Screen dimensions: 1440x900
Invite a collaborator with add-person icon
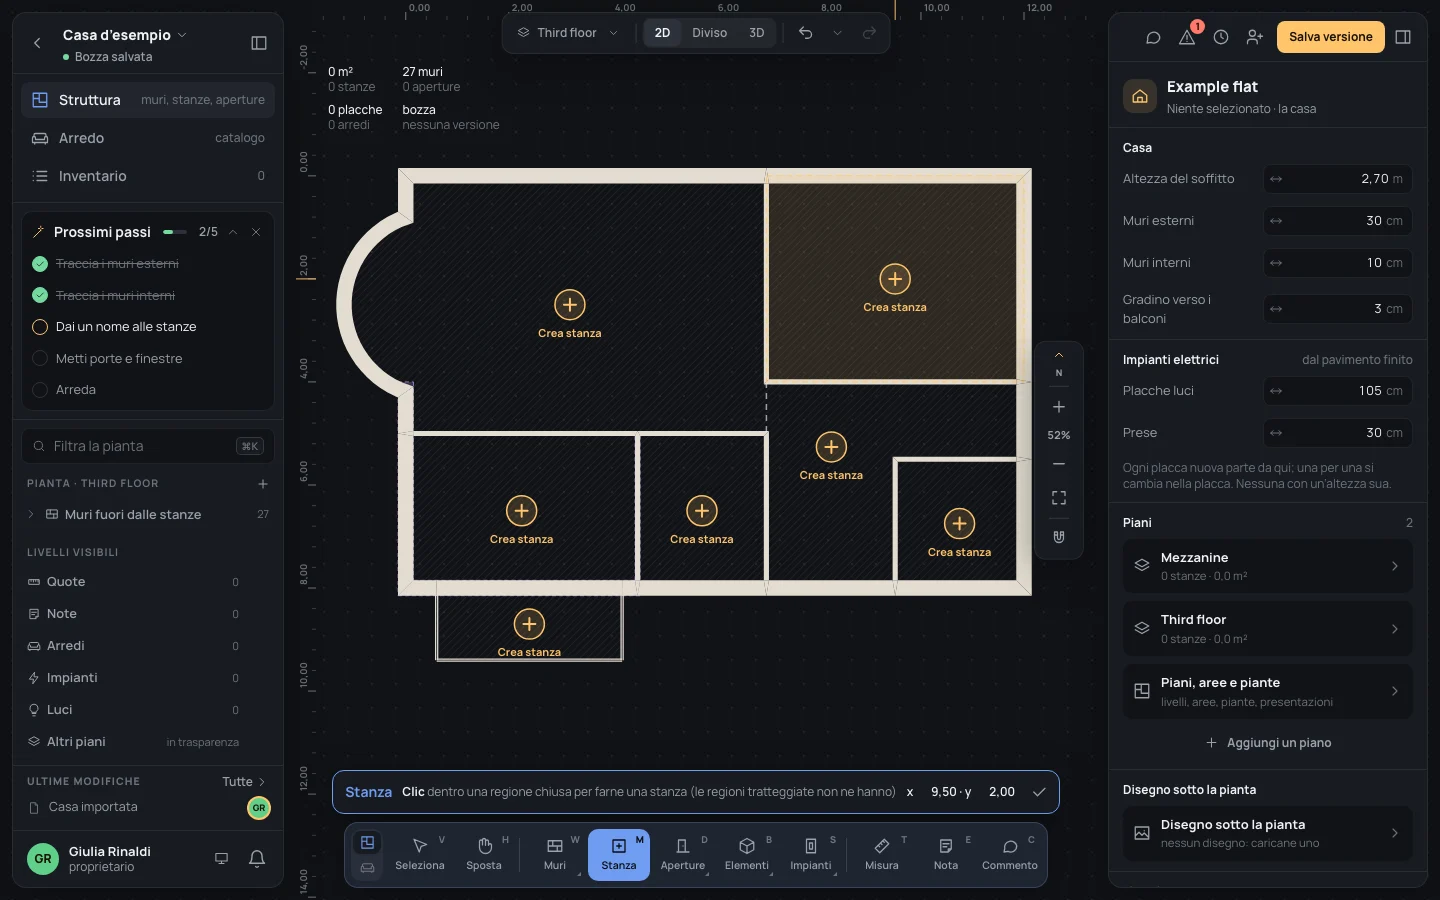[1255, 37]
